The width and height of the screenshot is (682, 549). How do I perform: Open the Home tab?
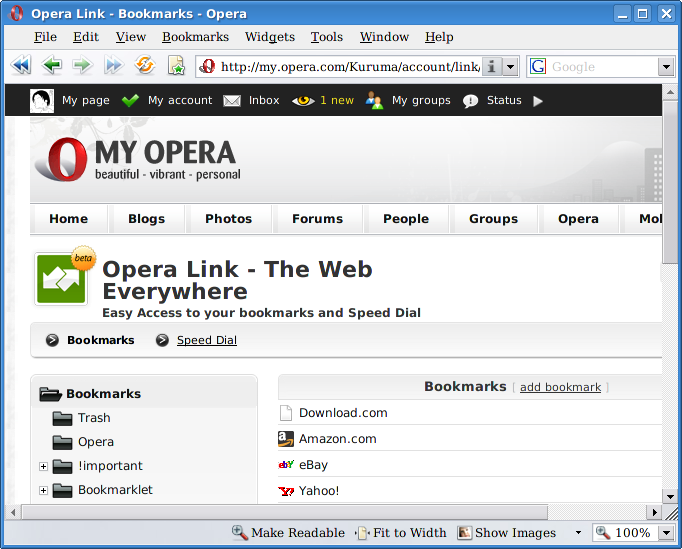click(69, 219)
